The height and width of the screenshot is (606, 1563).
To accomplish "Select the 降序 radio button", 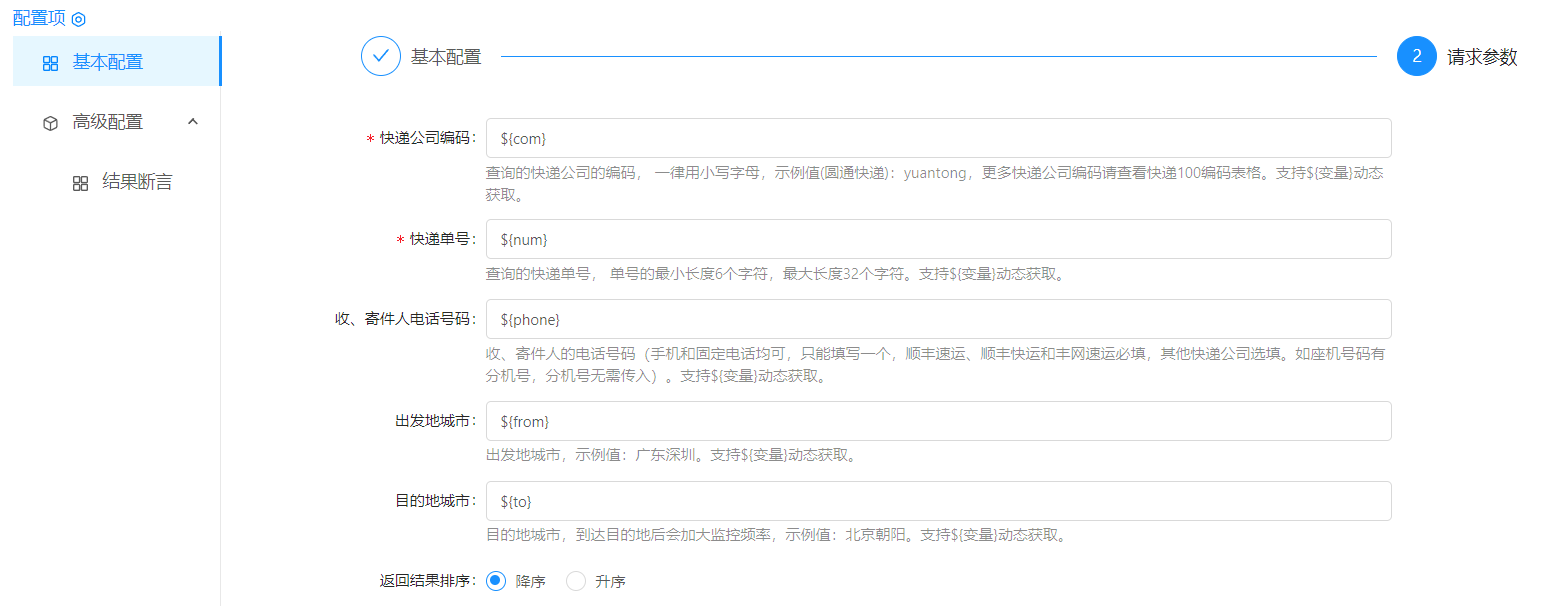I will (x=496, y=581).
